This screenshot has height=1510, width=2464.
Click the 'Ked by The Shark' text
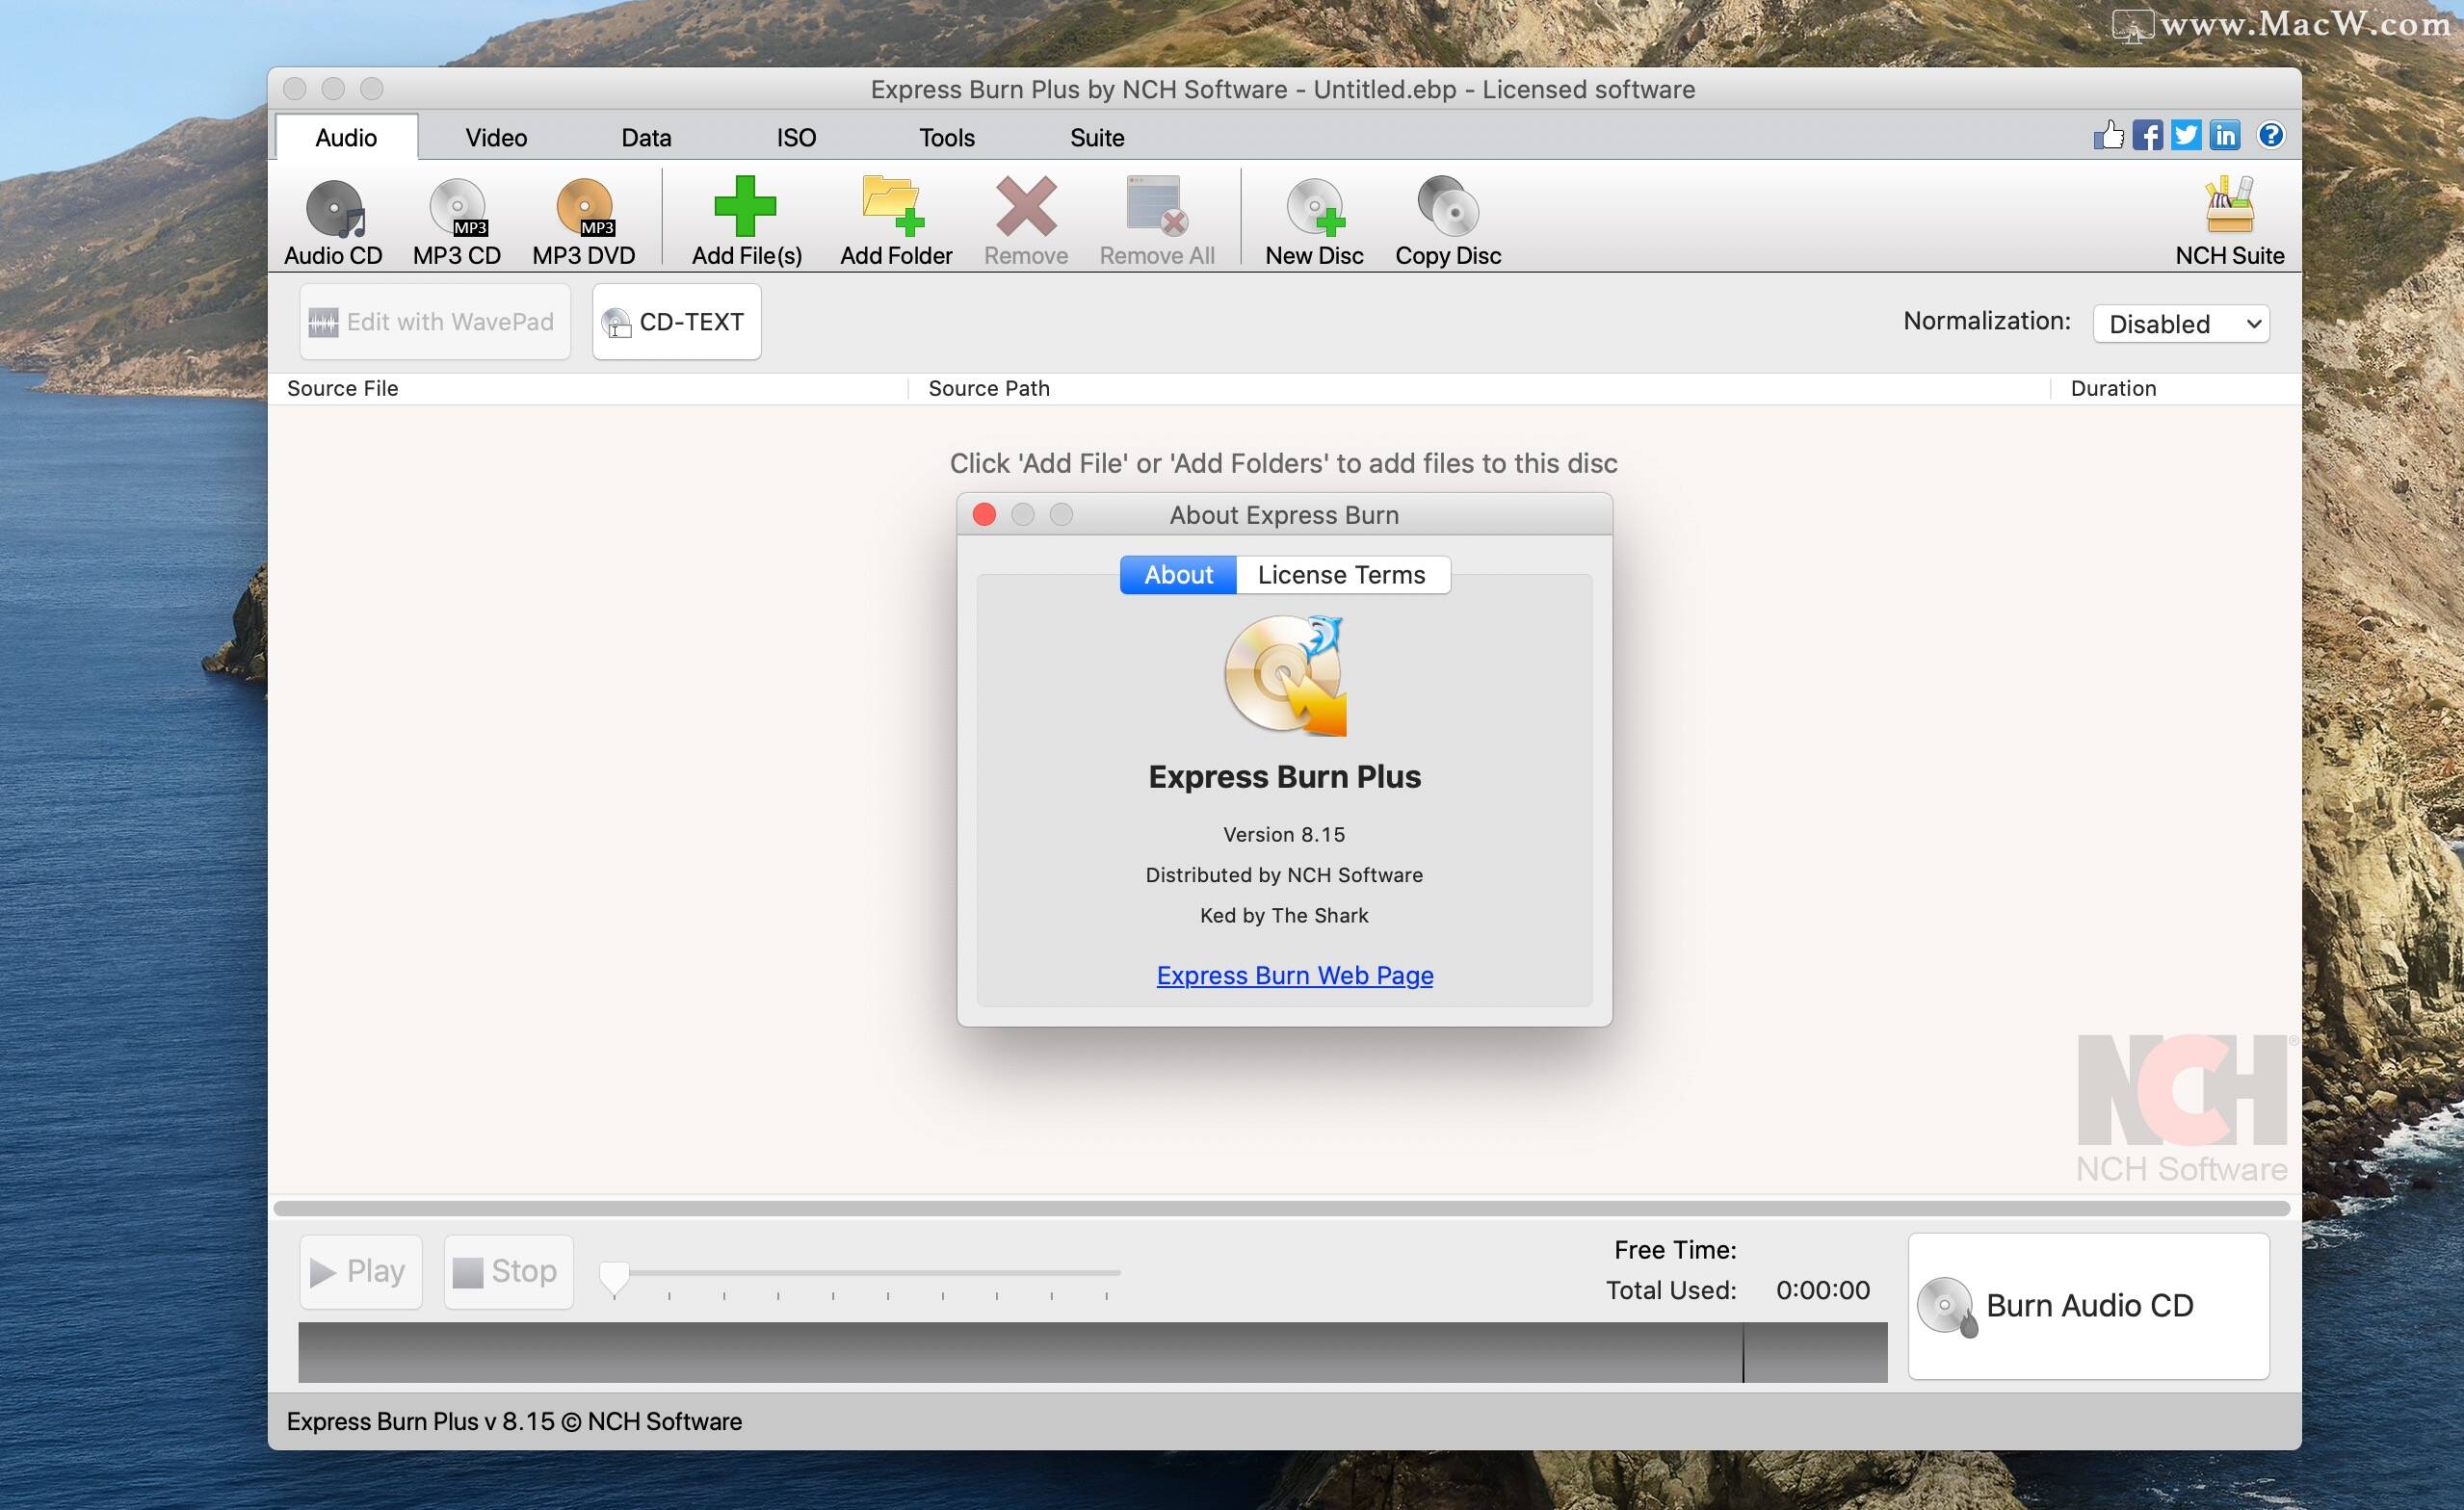[1284, 916]
